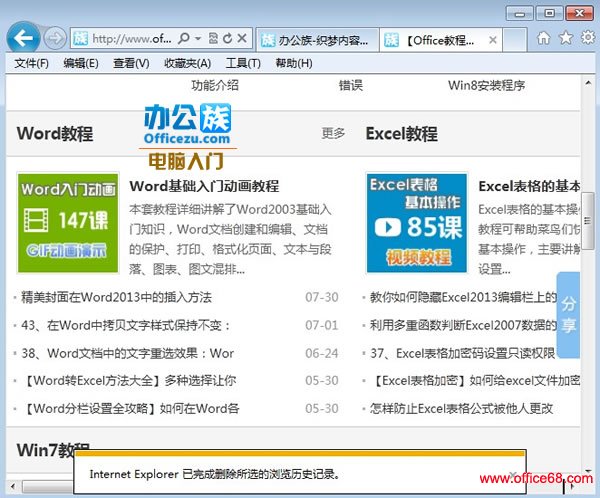Click the site favicon in address bar

pos(80,38)
